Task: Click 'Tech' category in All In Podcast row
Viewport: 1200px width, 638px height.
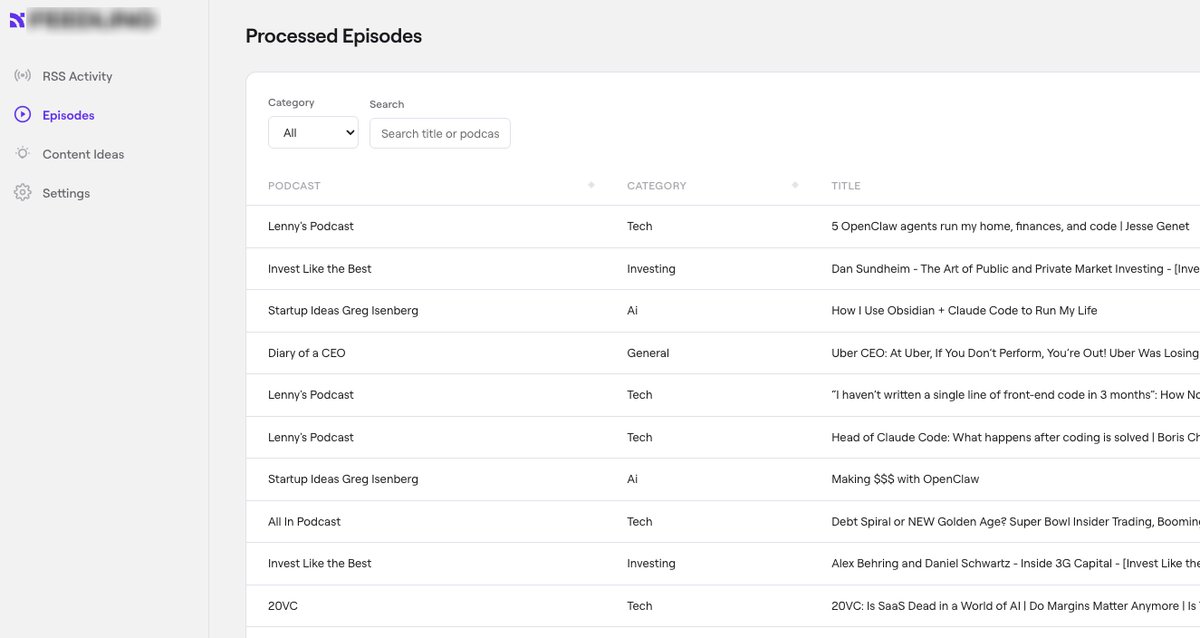Action: tap(639, 521)
